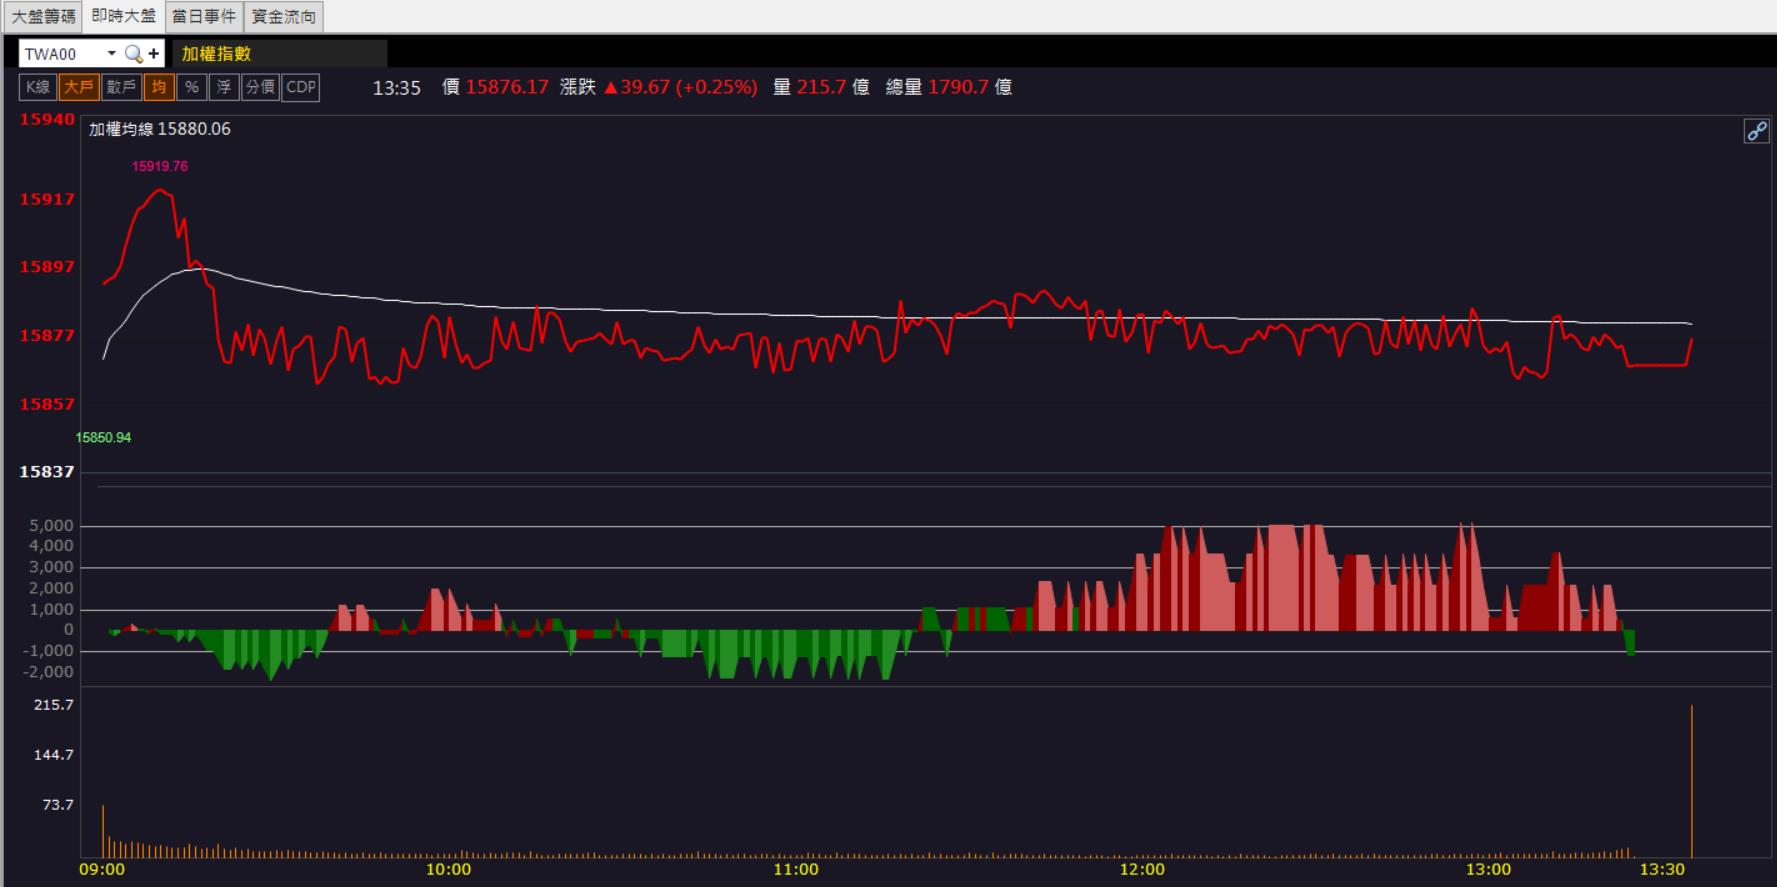Click the total volume 1790.7 value
This screenshot has height=887, width=1777.
coord(958,87)
